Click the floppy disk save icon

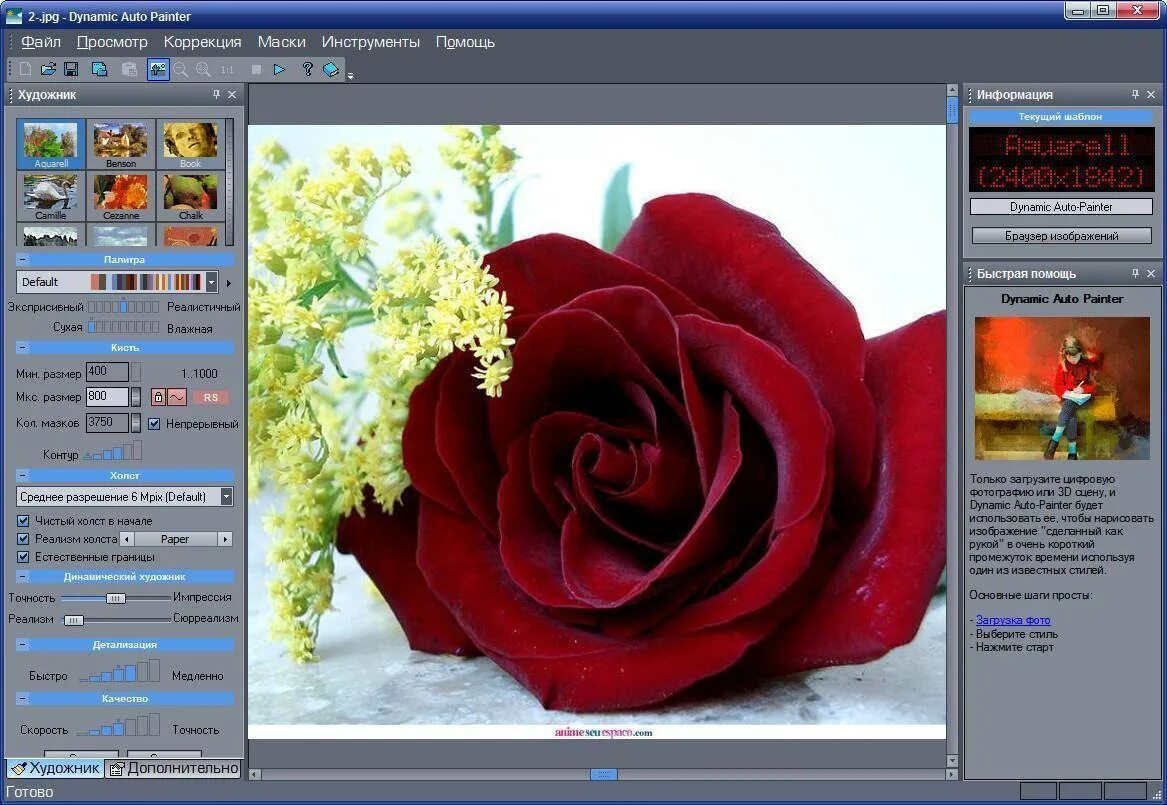pos(71,69)
